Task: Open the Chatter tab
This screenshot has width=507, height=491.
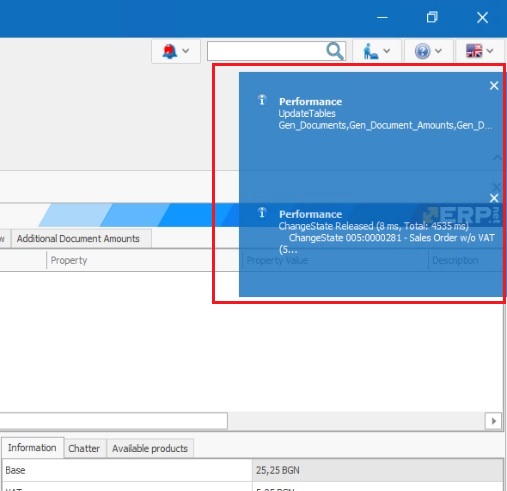Action: click(x=84, y=448)
